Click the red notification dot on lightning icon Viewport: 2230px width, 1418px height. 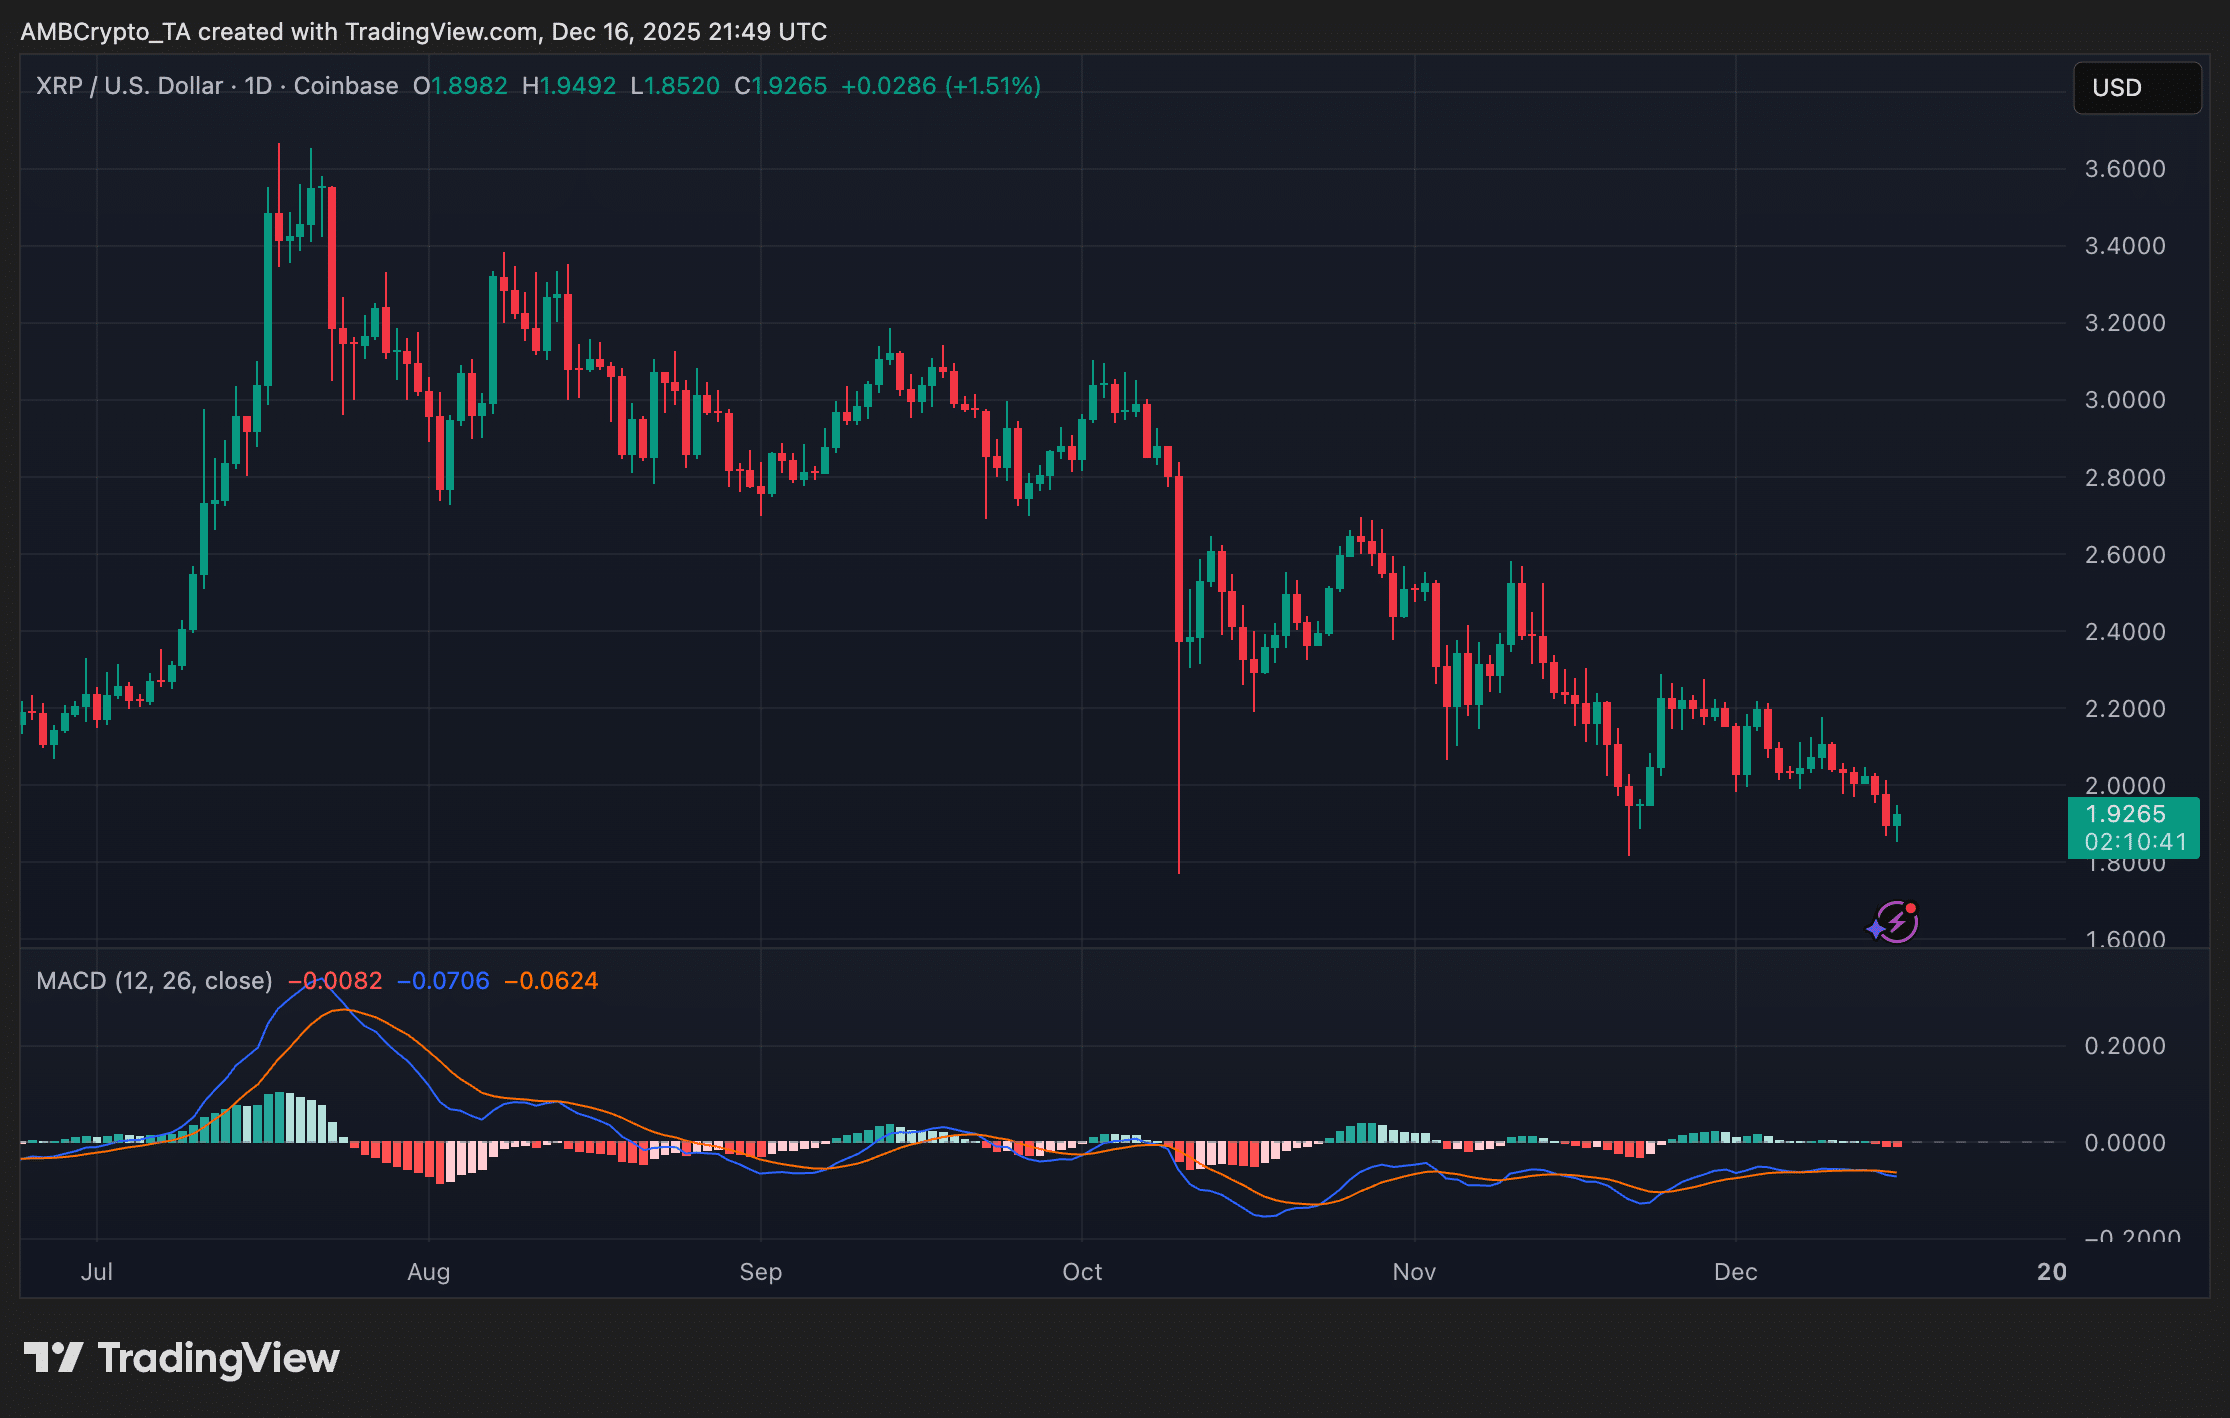tap(1910, 908)
